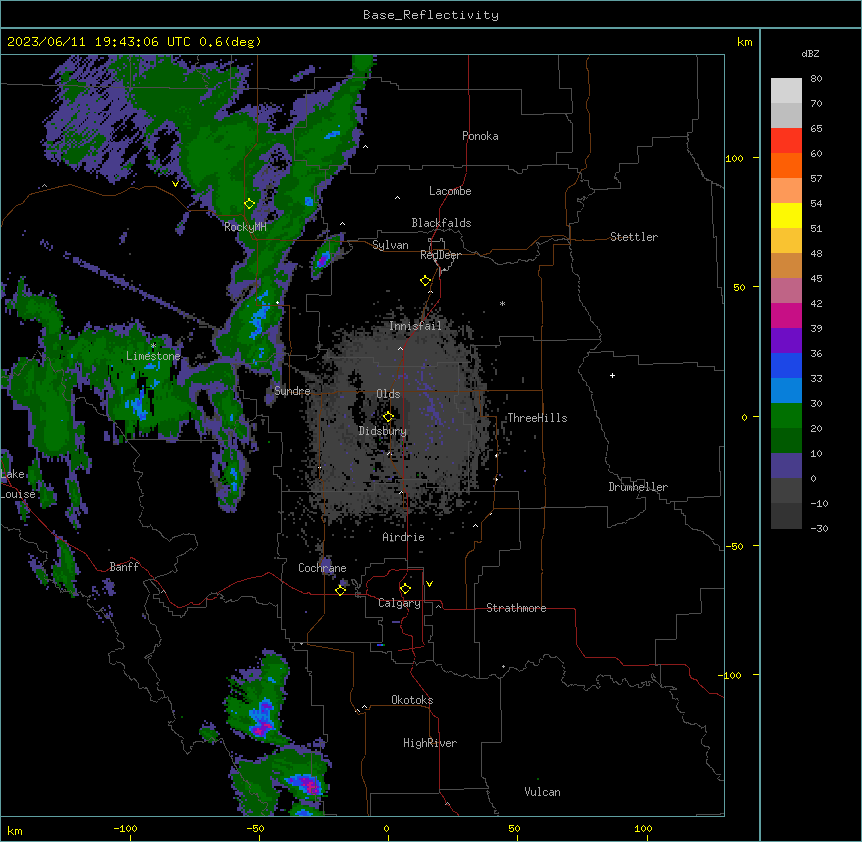Click the Limestone label
The image size is (862, 842).
(153, 356)
